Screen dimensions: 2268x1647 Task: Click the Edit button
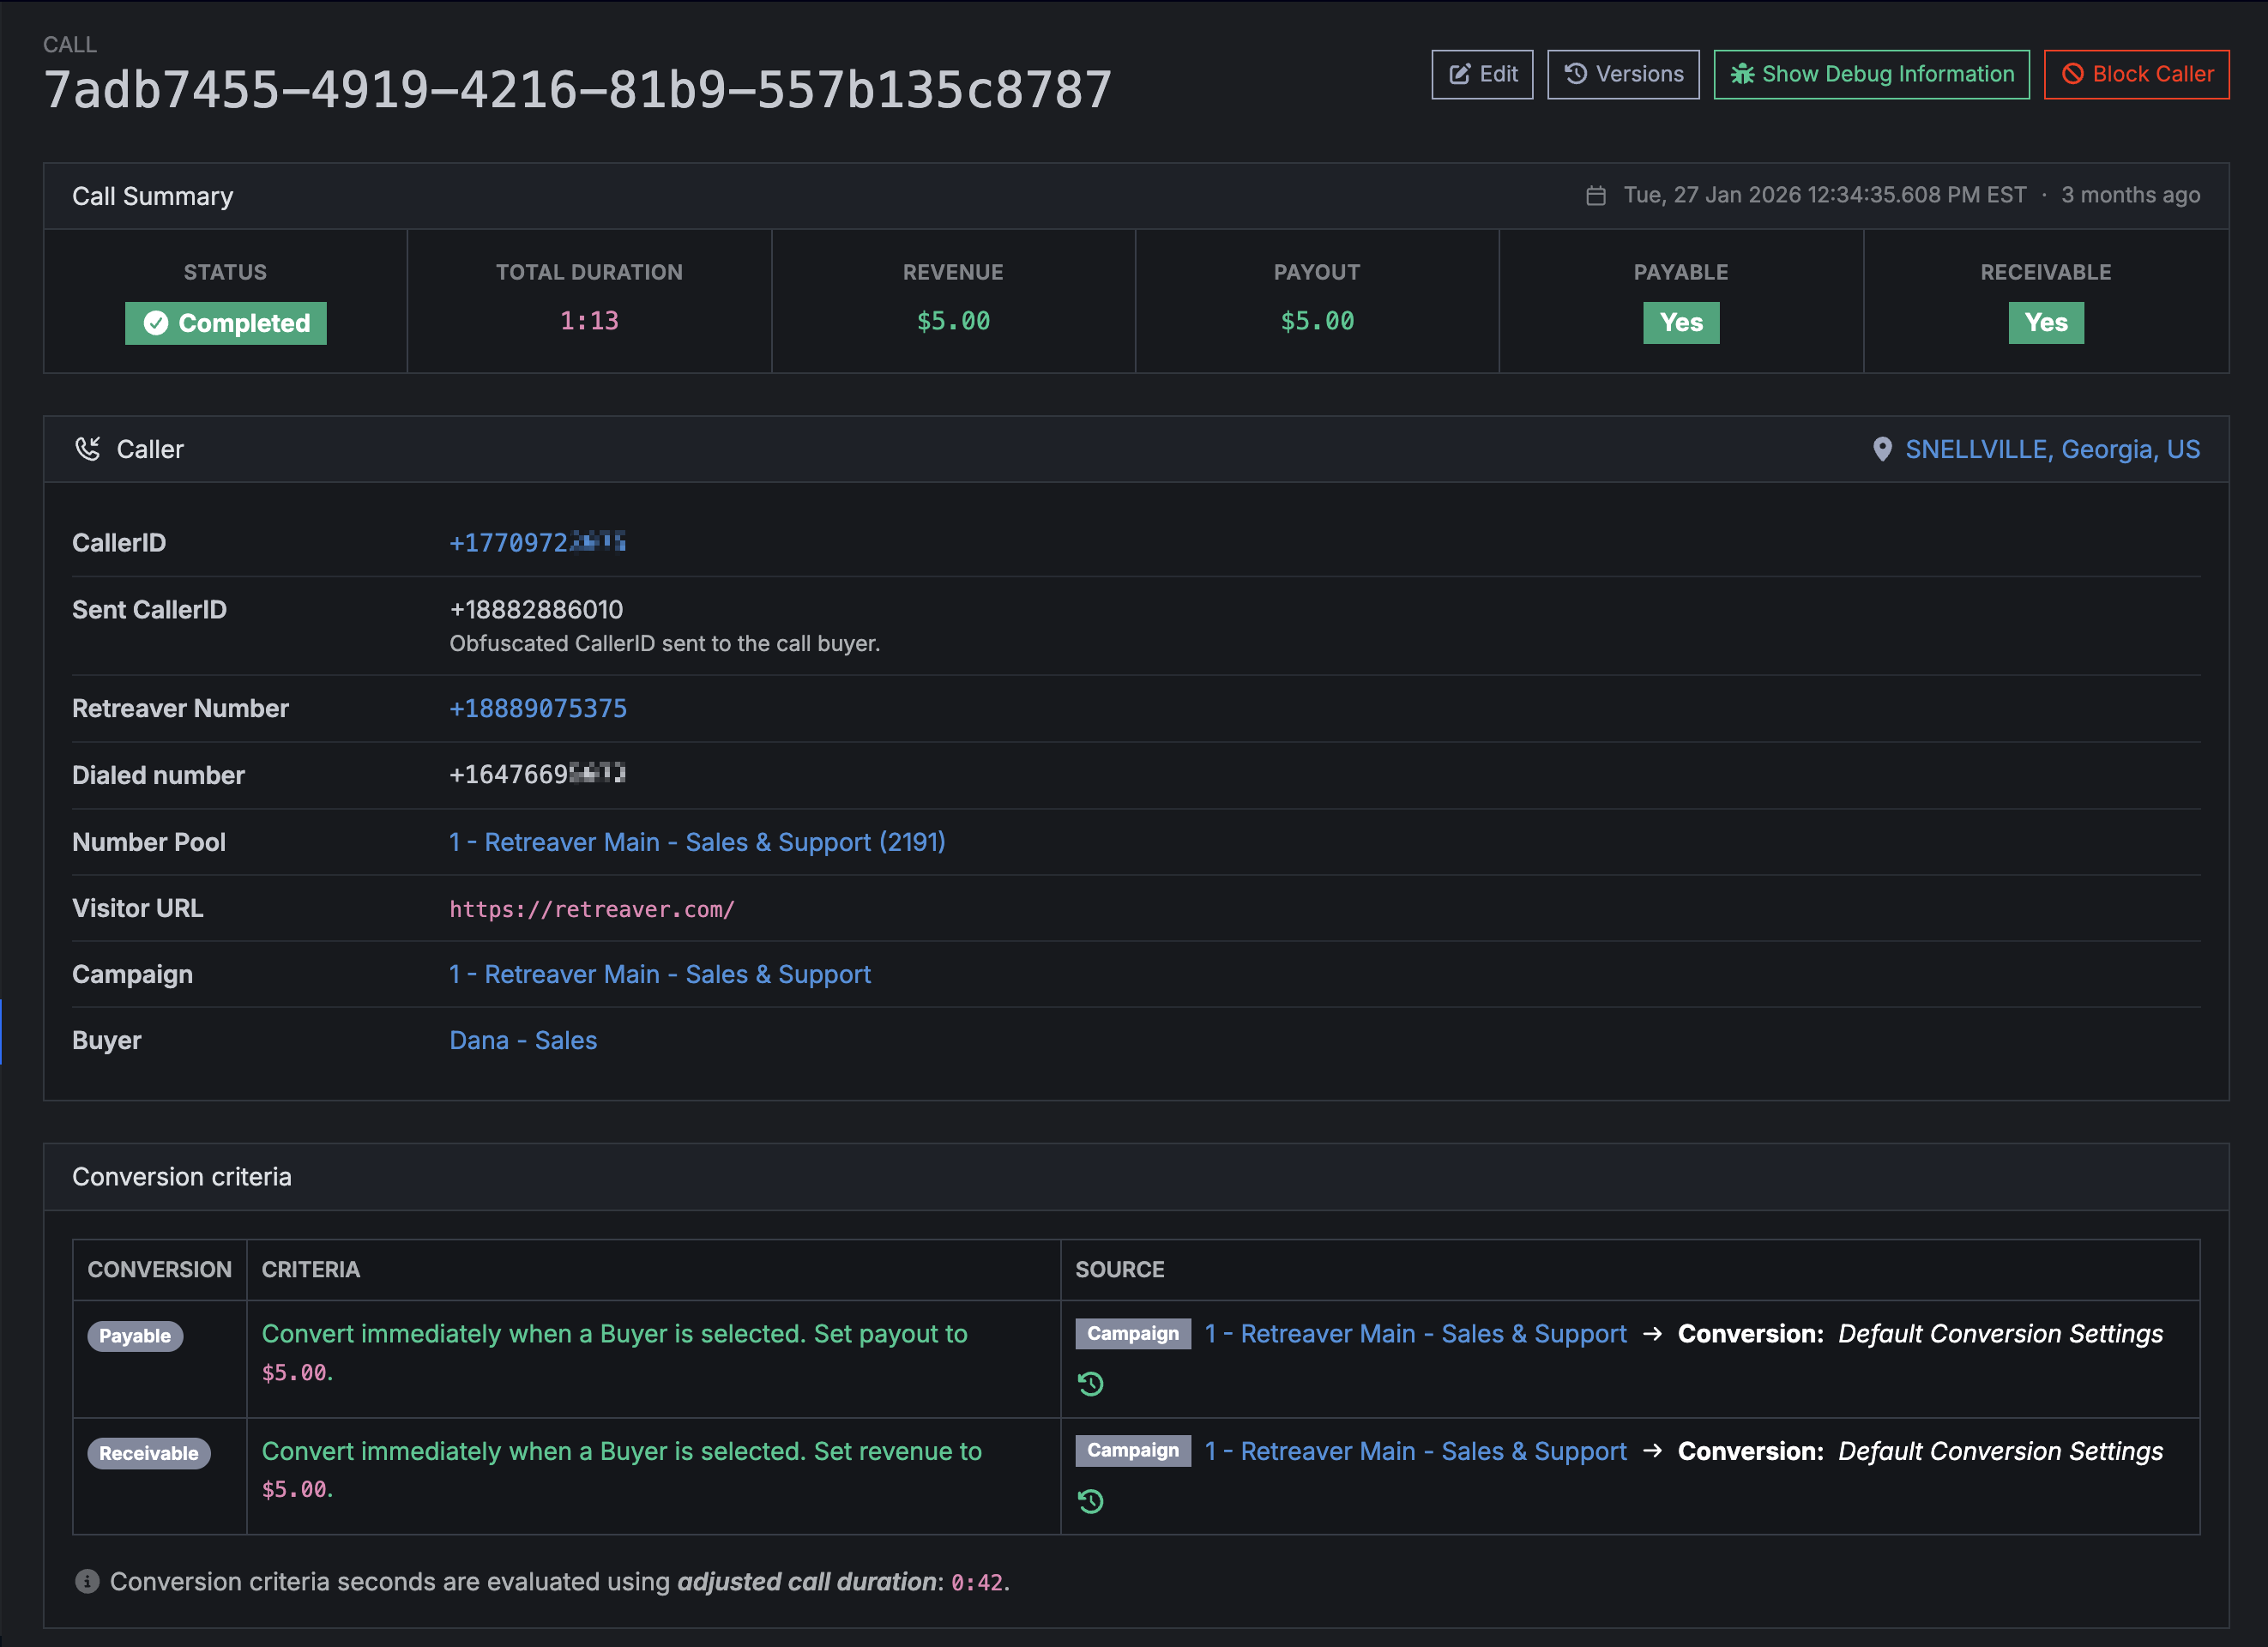1482,74
